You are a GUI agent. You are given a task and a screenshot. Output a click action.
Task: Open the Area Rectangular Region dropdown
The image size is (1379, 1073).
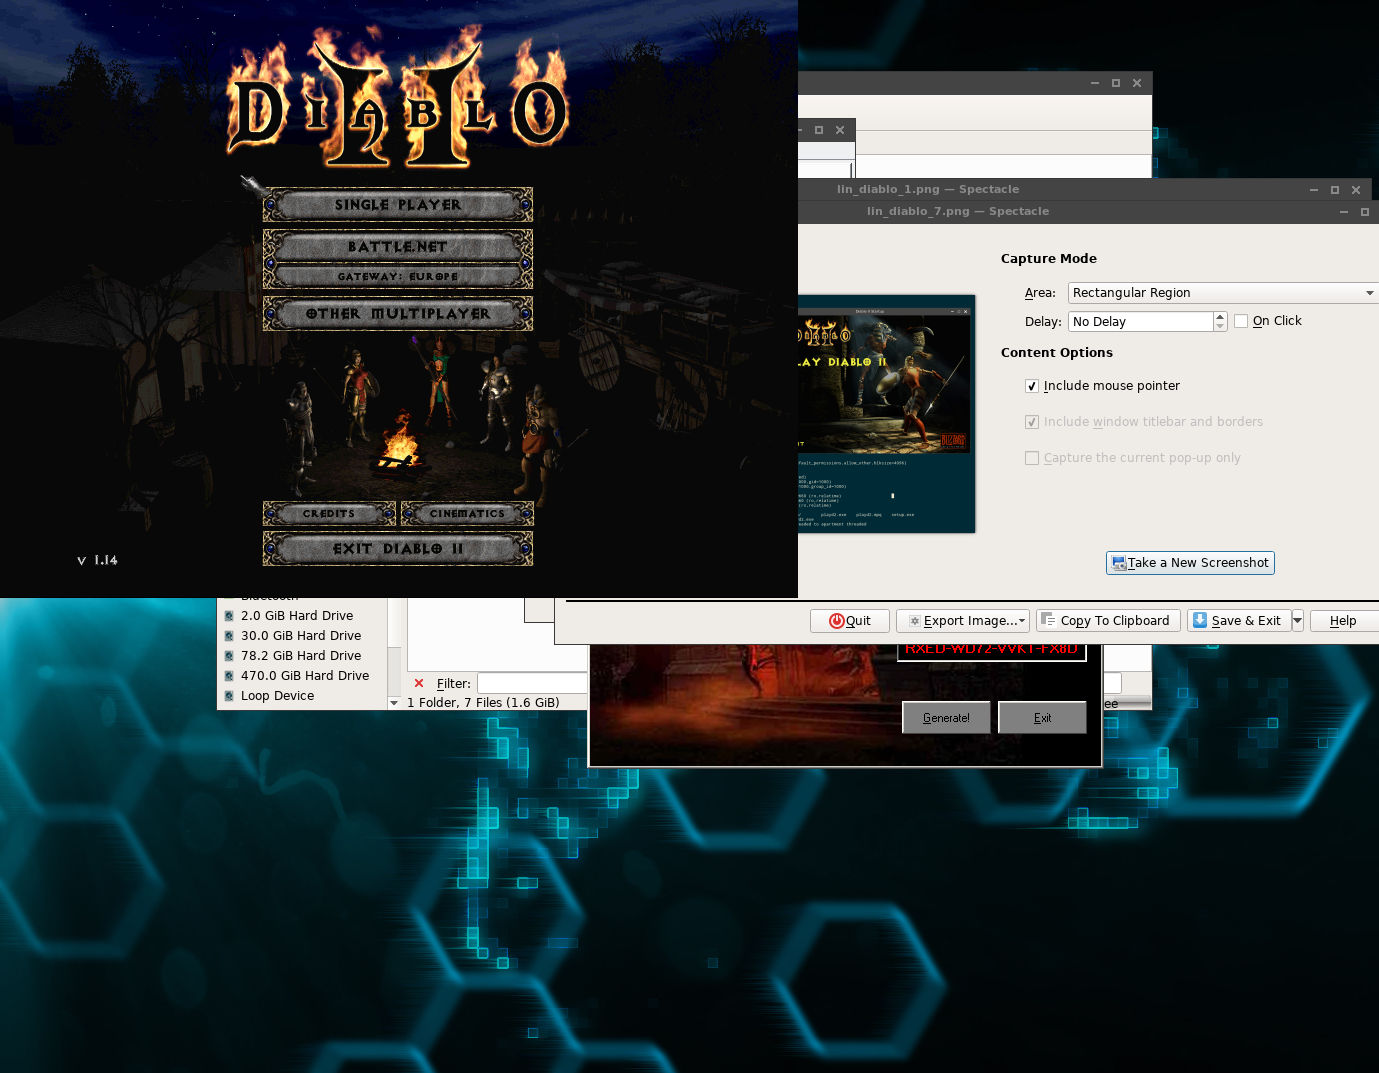tap(1222, 293)
